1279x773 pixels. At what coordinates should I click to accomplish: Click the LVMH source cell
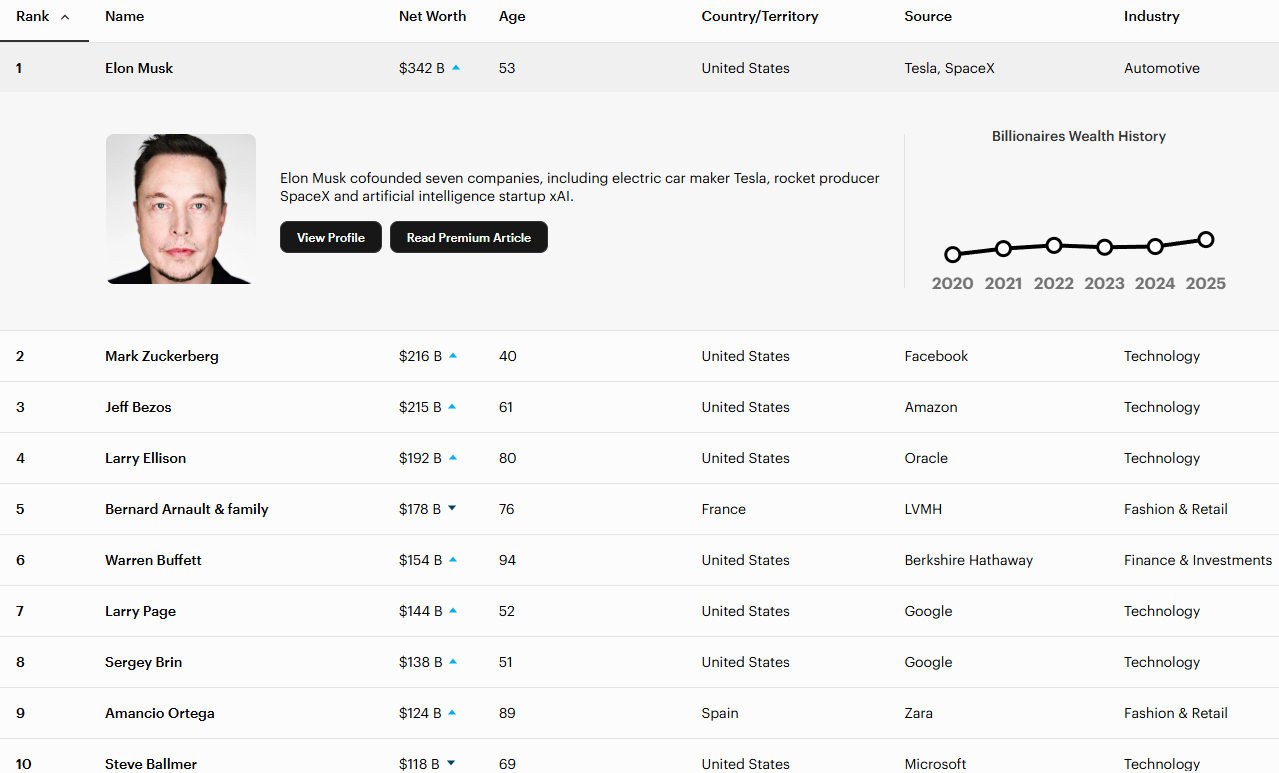pyautogui.click(x=923, y=509)
